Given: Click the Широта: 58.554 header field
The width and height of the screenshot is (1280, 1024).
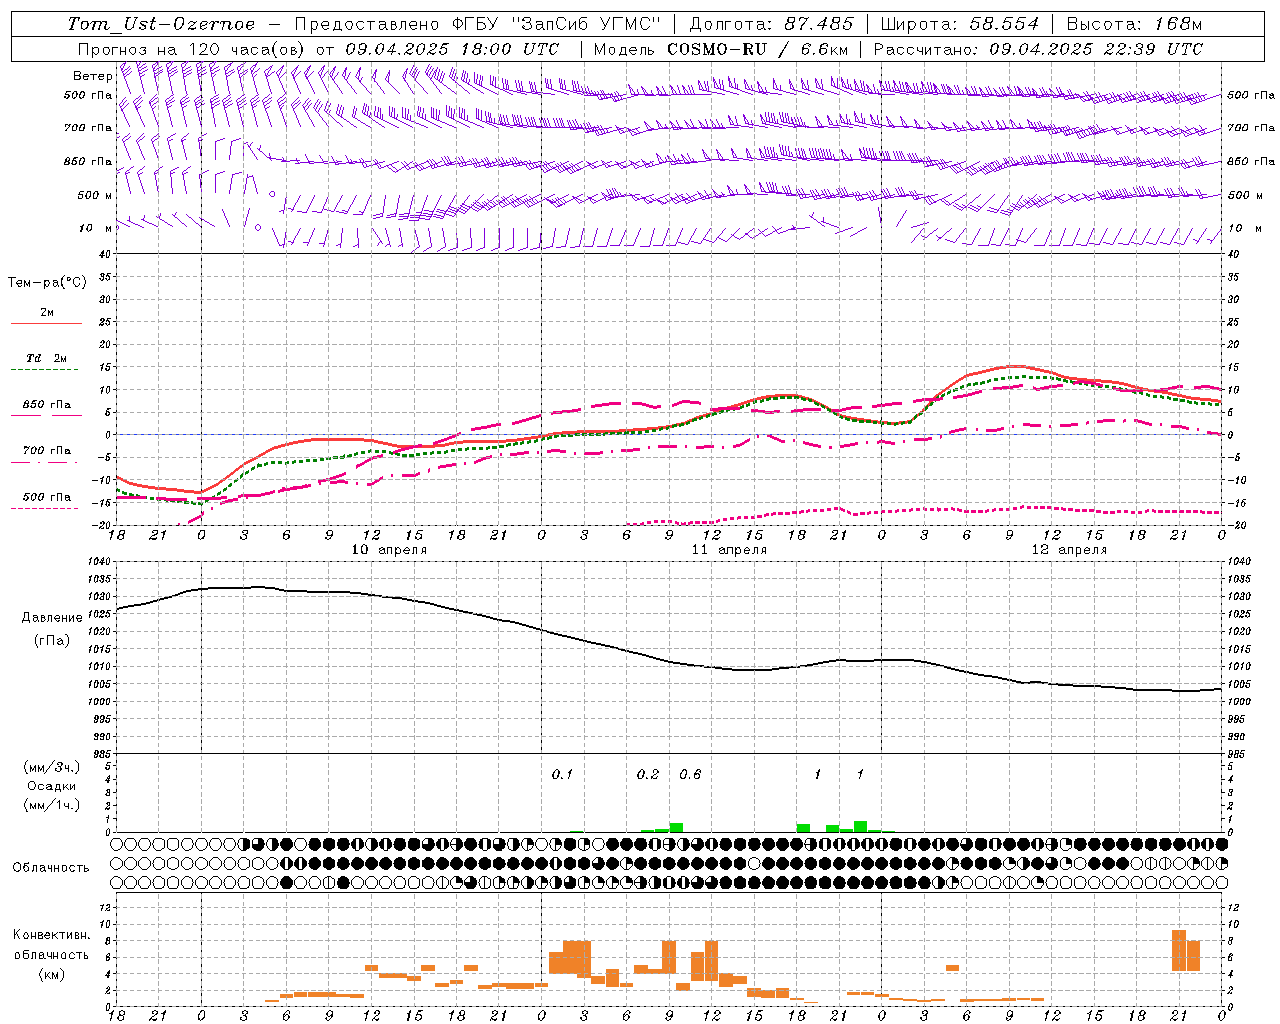Looking at the screenshot, I should coord(960,24).
